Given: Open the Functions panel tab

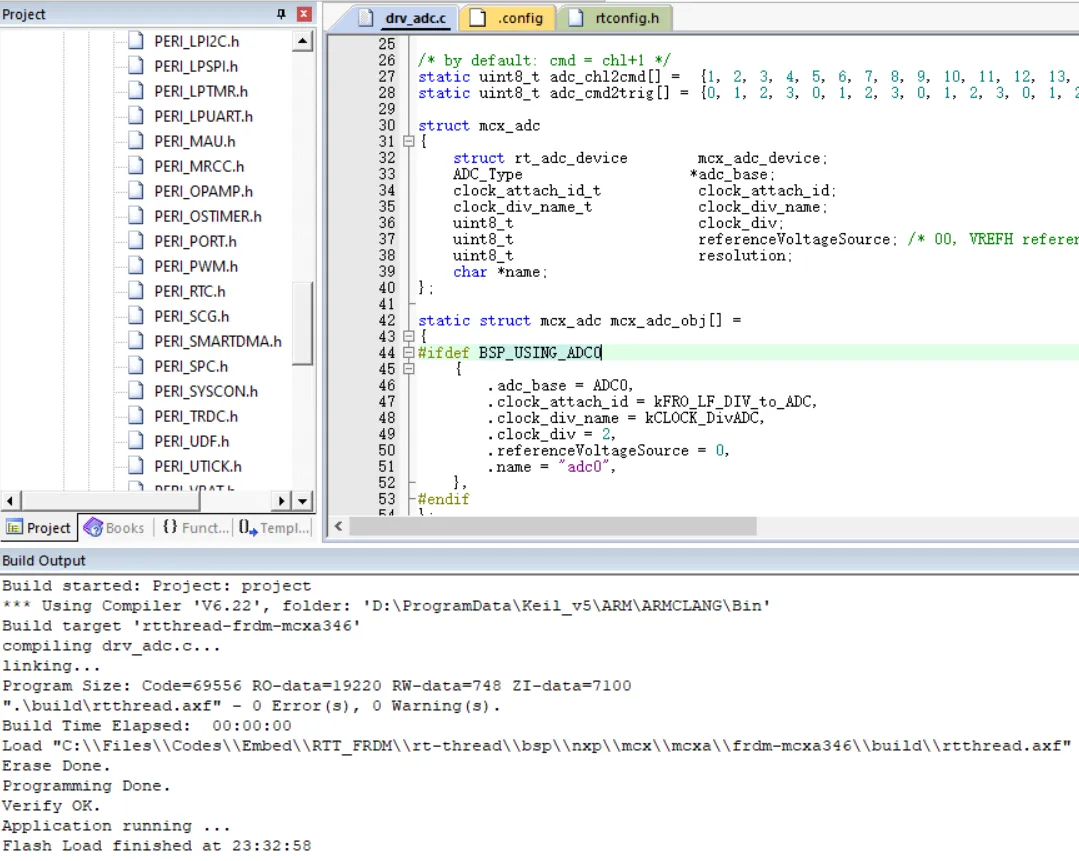Looking at the screenshot, I should [x=195, y=528].
